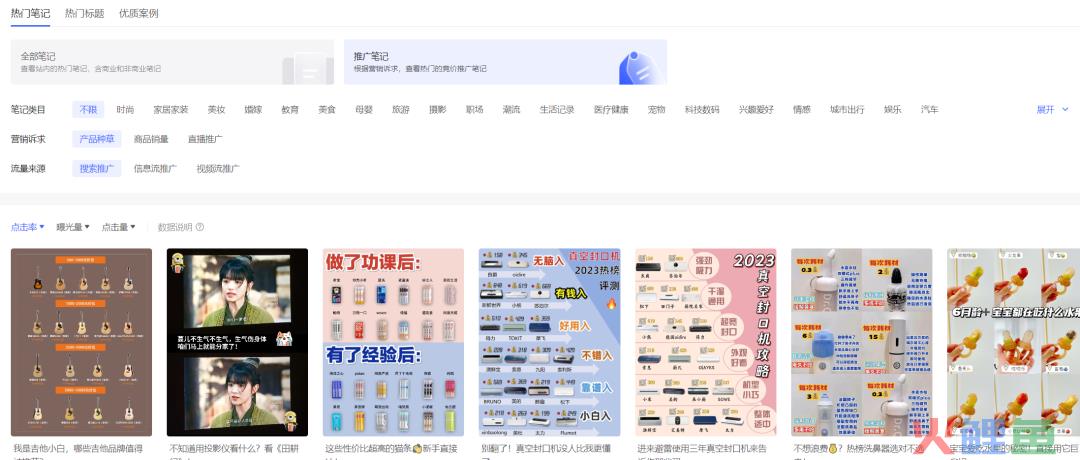Select the 直播推广 marketing goal

click(x=205, y=139)
